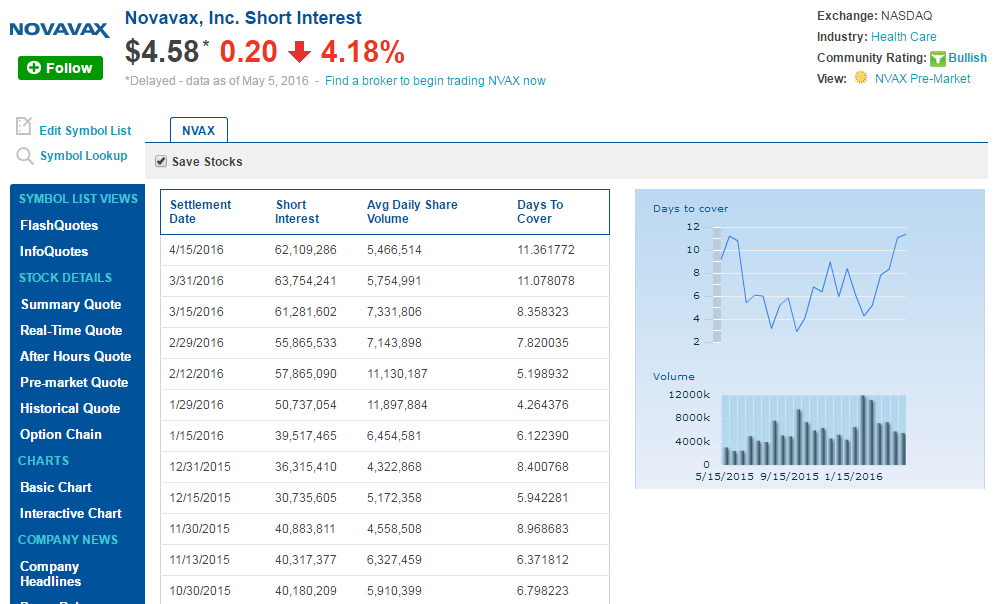
Task: Click the COMPANY NEWS sidebar heading
Action: (x=68, y=540)
